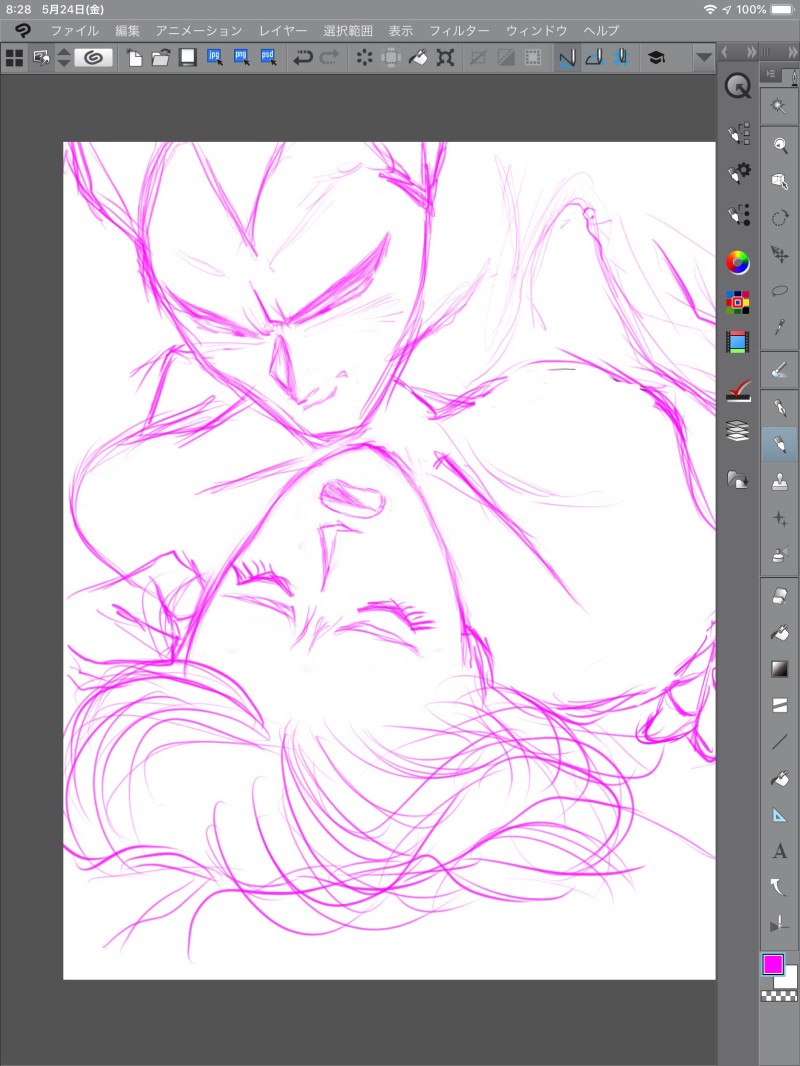This screenshot has height=1066, width=800.
Task: Open the 表示 menu
Action: 400,31
